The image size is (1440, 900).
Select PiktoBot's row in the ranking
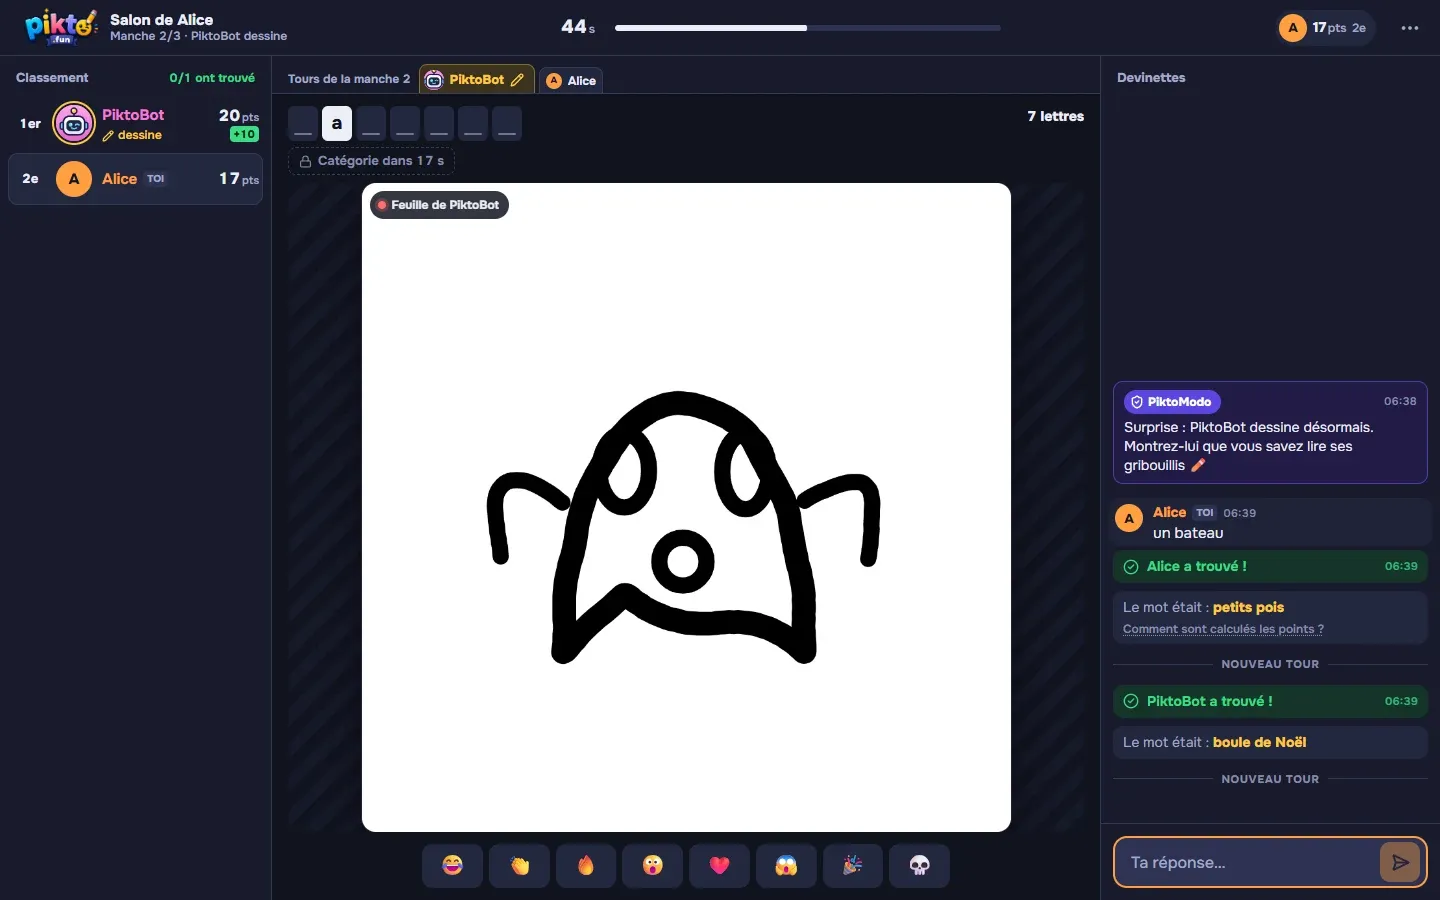click(x=136, y=124)
